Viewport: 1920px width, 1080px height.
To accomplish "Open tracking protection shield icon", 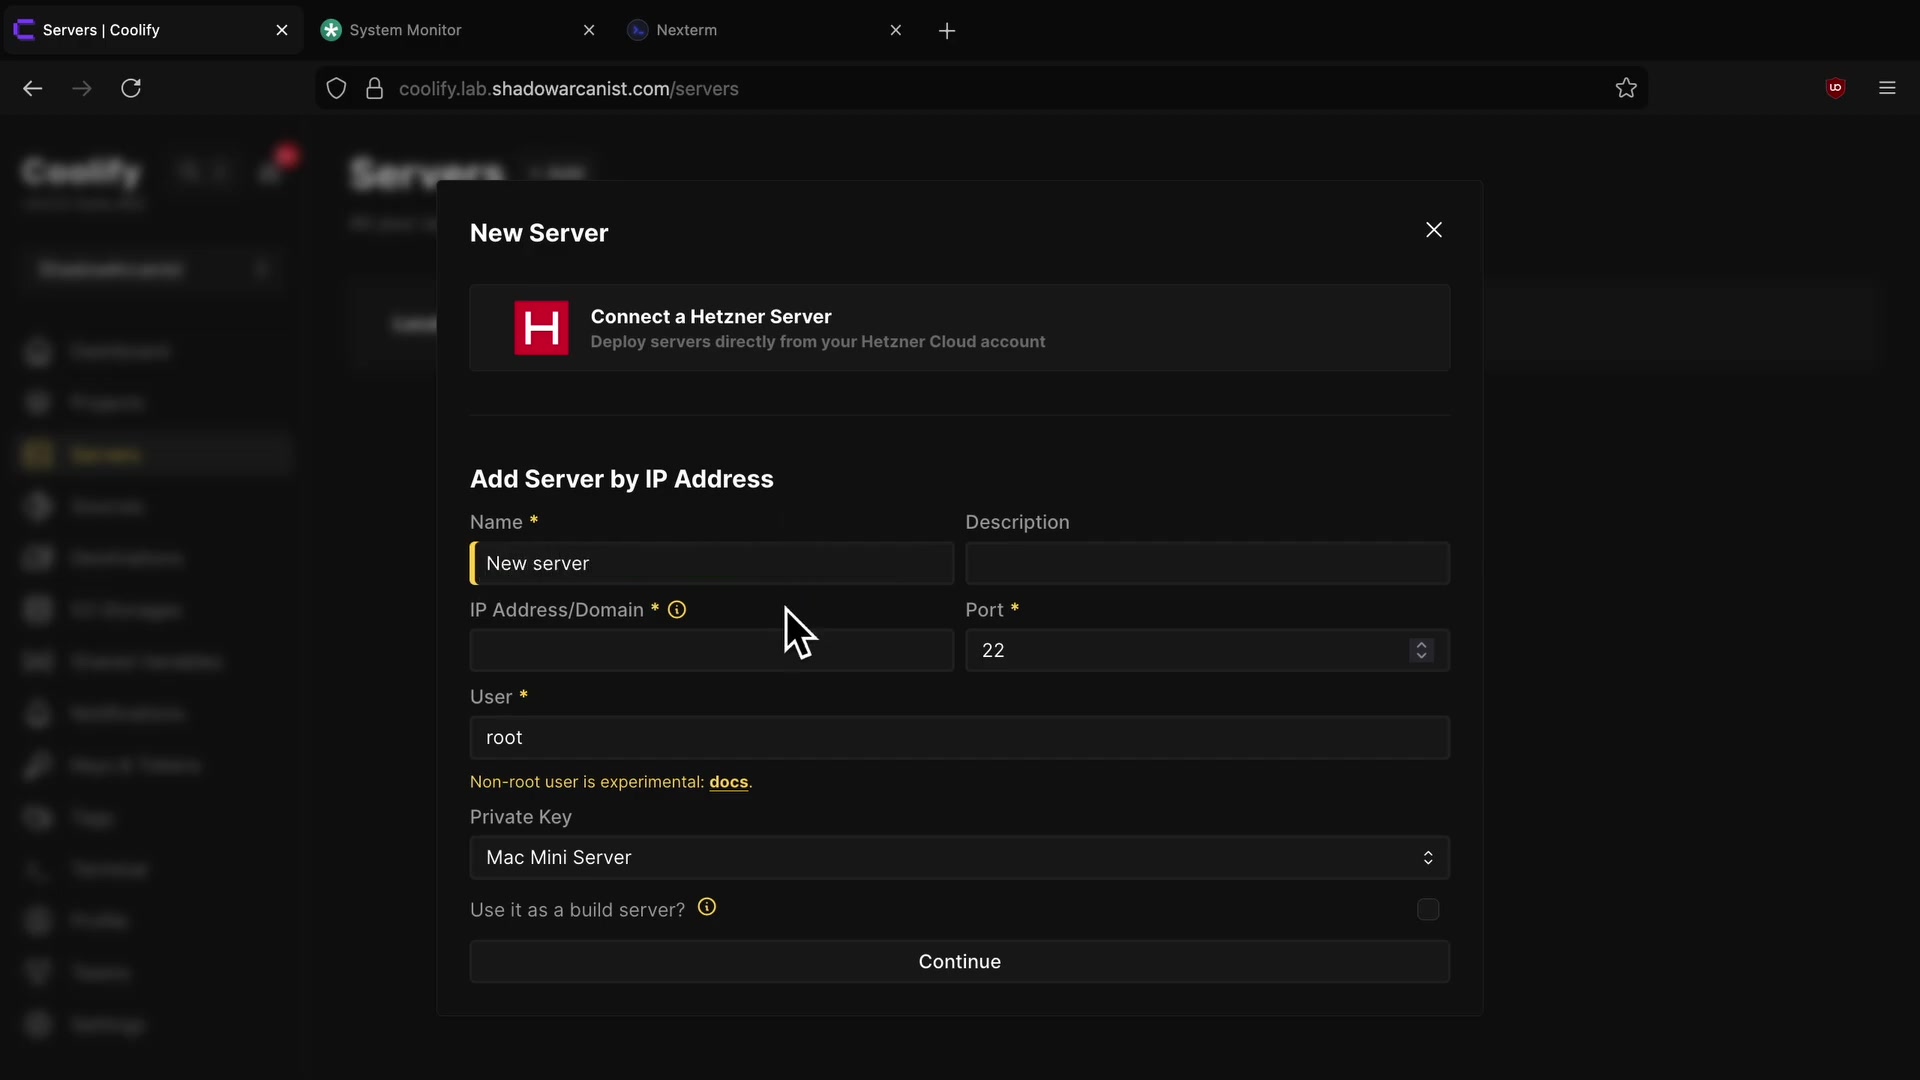I will click(337, 89).
